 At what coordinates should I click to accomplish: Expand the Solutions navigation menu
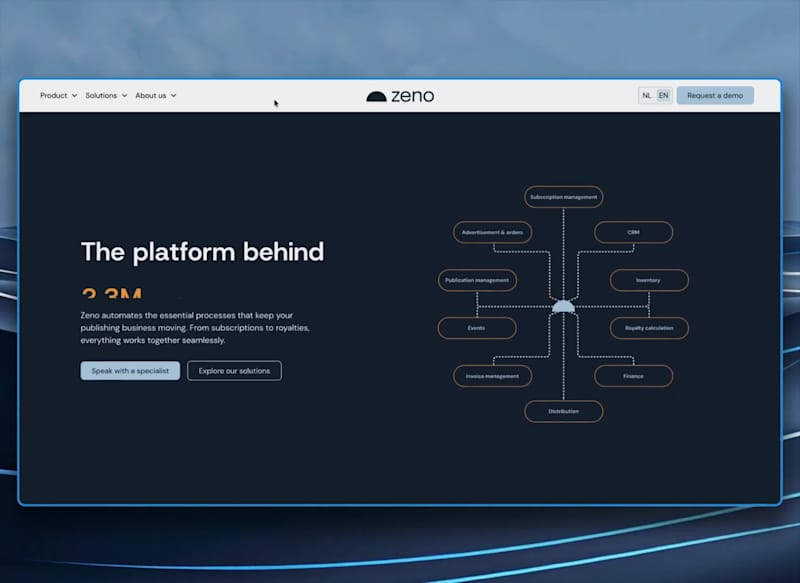pyautogui.click(x=106, y=95)
